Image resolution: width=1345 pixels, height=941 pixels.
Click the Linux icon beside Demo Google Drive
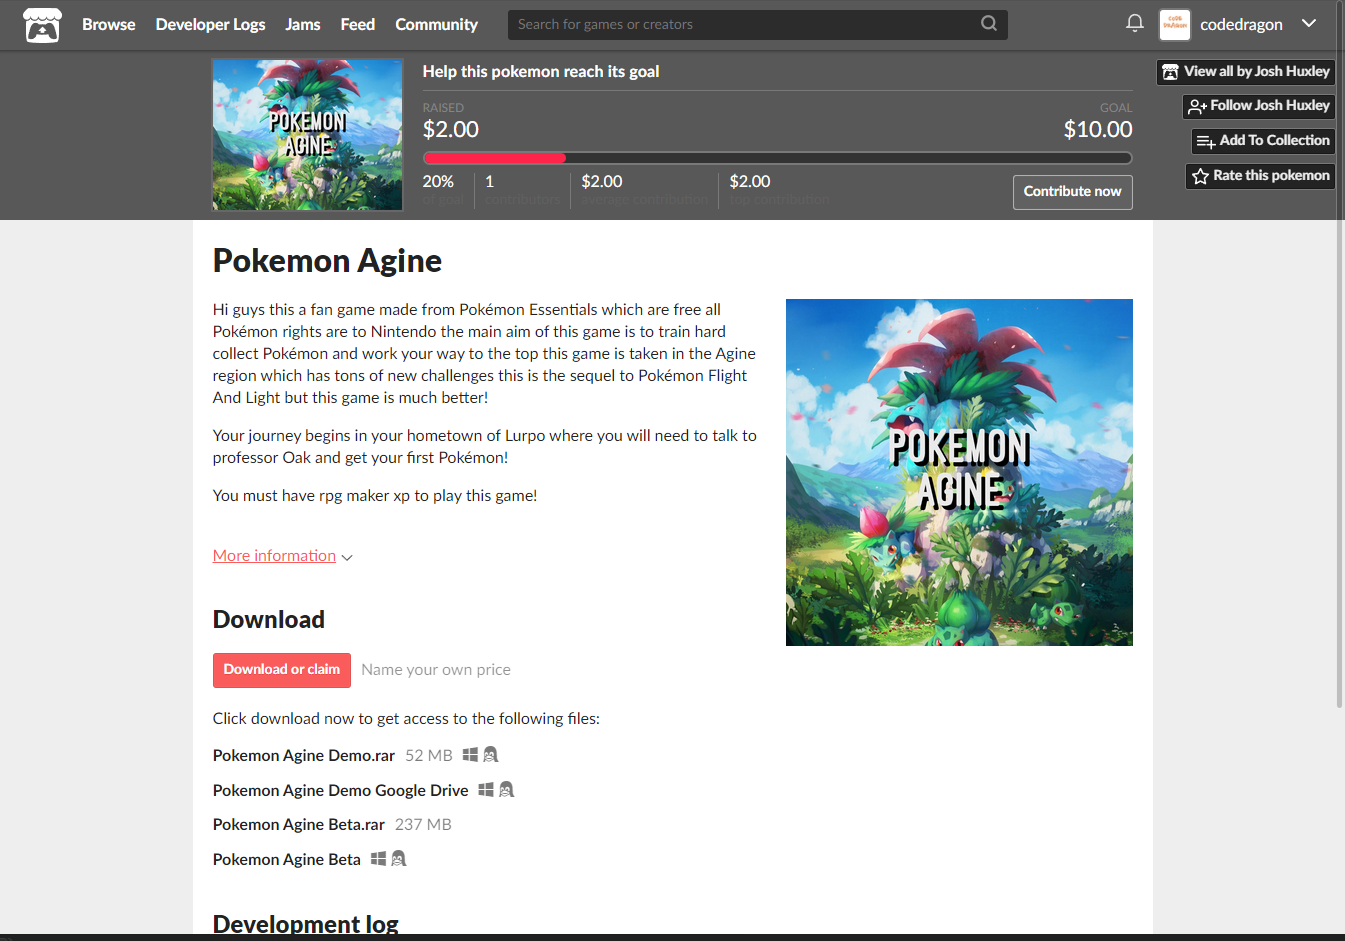tap(506, 790)
